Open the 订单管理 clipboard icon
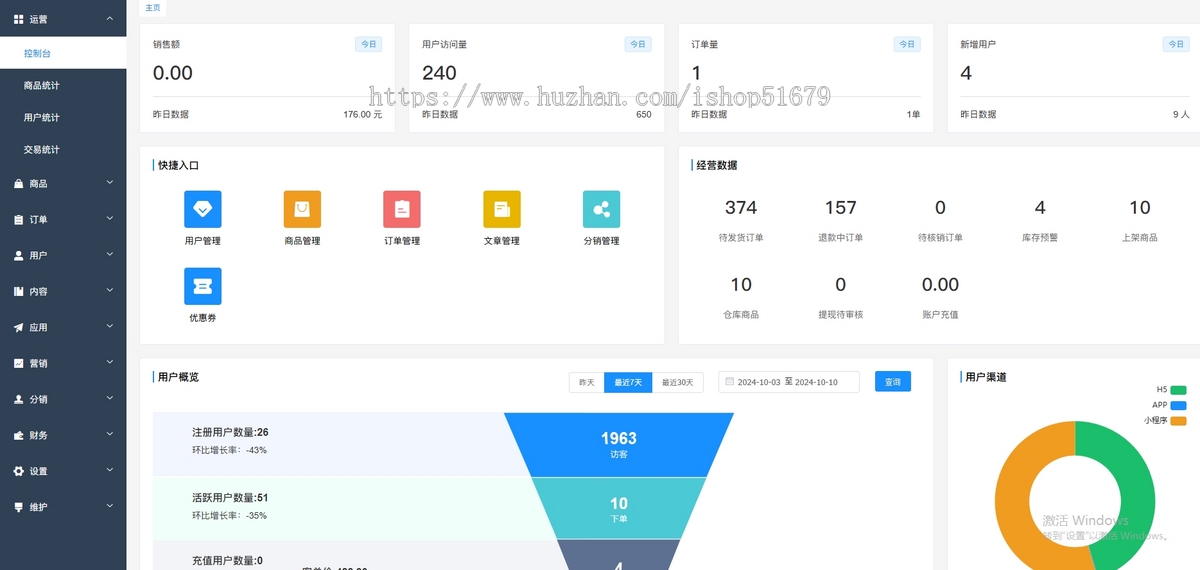Screen dimensions: 1200x570 click(x=402, y=209)
